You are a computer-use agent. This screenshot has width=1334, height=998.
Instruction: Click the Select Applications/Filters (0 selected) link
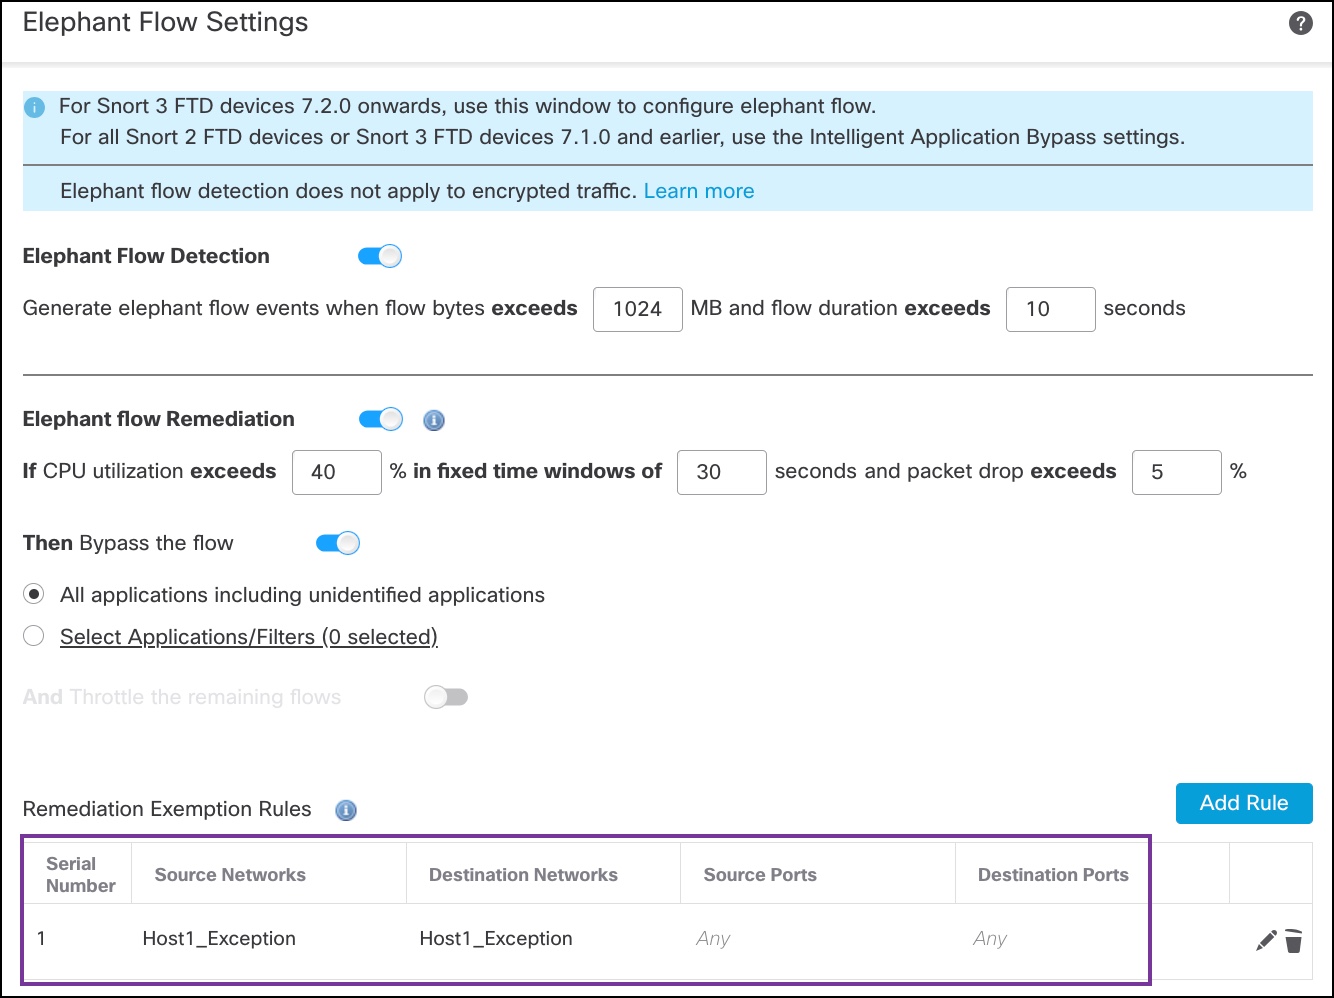[249, 637]
